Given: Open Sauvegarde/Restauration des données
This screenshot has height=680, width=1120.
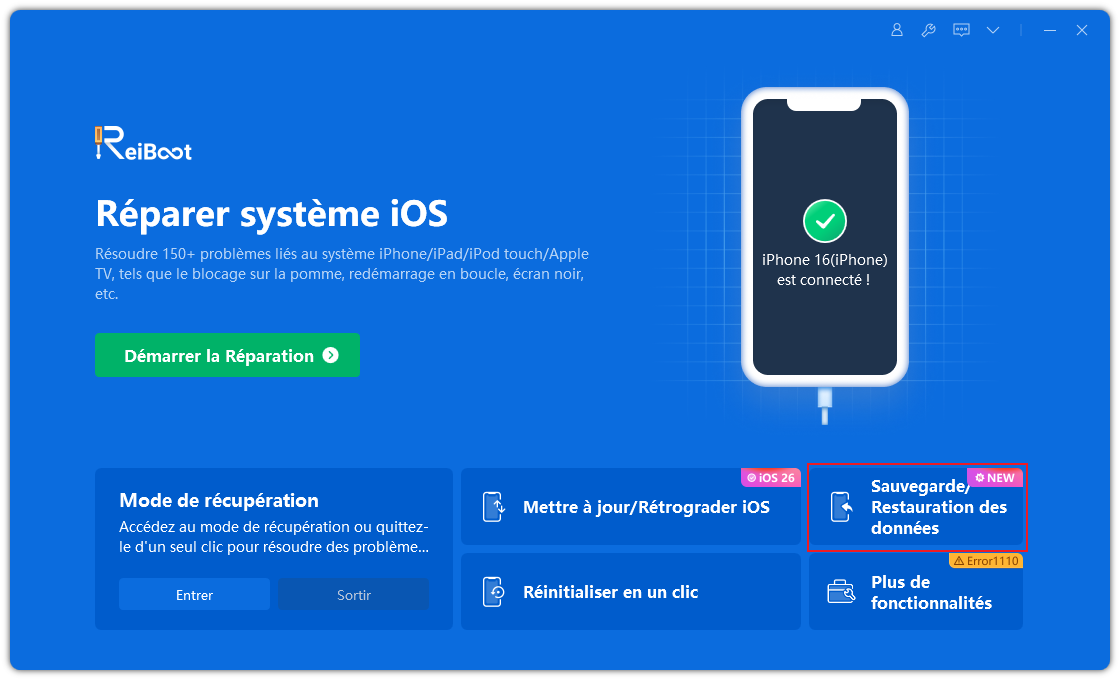Looking at the screenshot, I should coord(917,507).
